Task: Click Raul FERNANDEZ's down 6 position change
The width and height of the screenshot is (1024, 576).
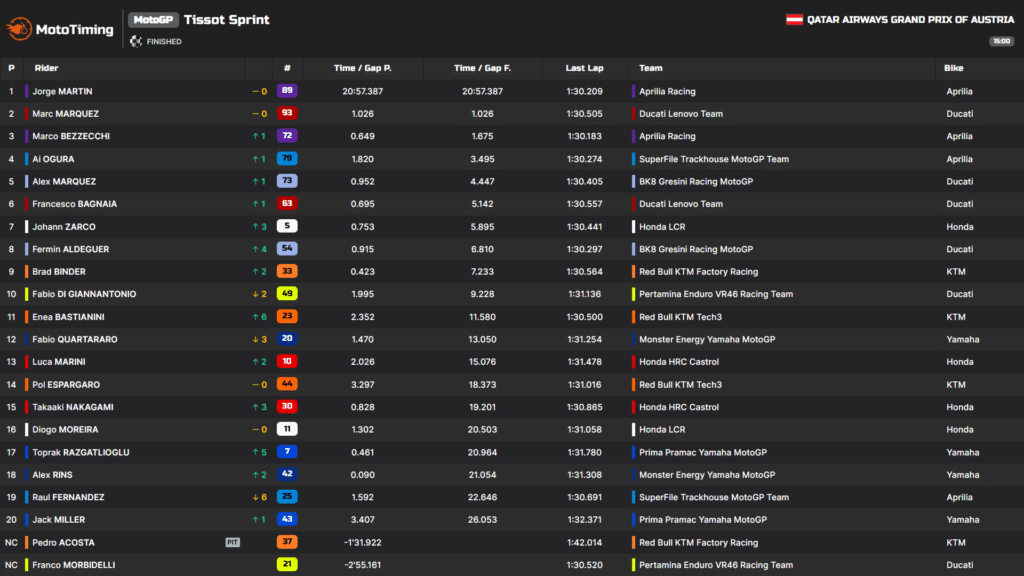Action: [x=259, y=497]
